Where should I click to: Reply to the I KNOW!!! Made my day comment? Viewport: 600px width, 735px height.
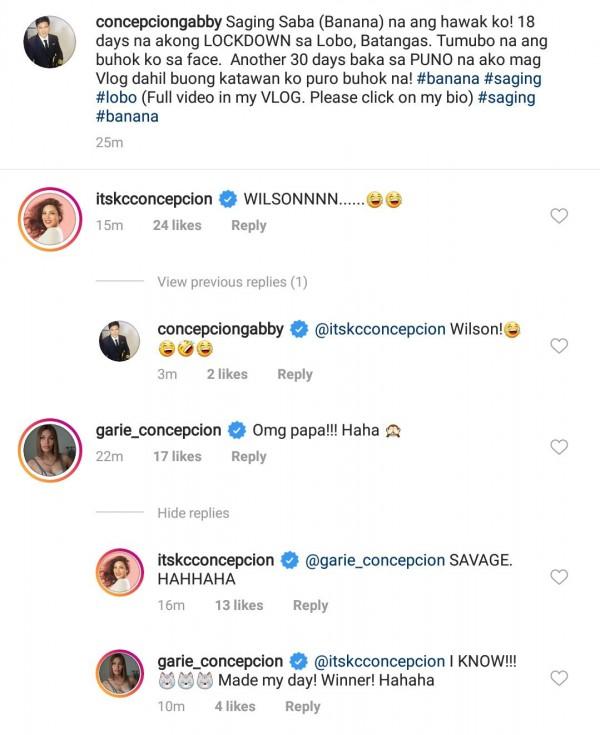click(x=302, y=707)
